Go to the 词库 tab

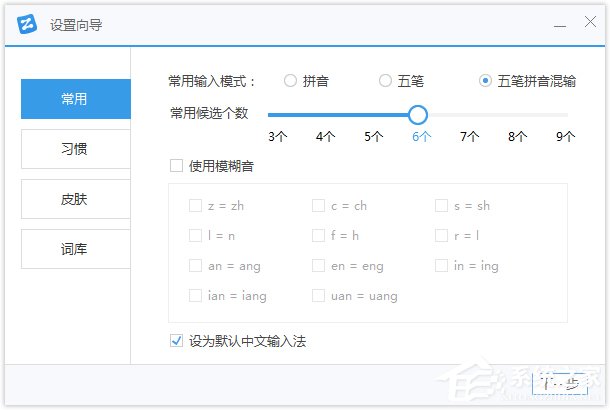(x=75, y=249)
